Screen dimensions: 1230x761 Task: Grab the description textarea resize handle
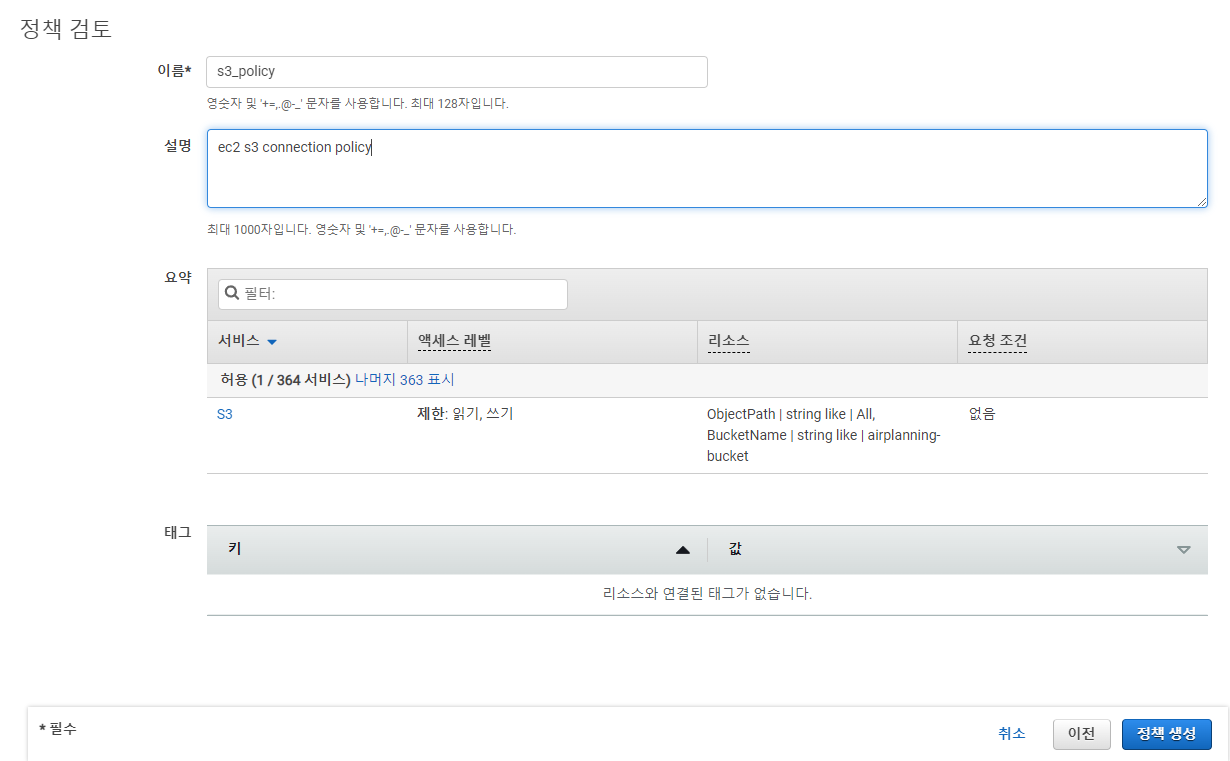point(1201,201)
